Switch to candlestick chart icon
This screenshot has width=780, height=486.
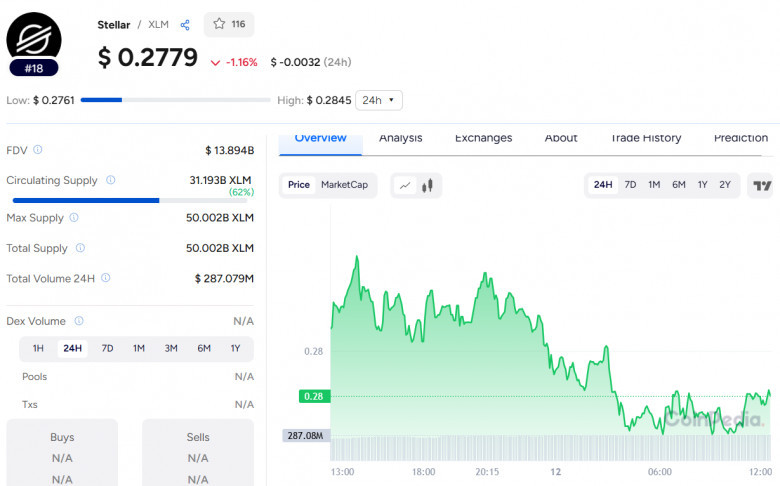click(x=427, y=186)
